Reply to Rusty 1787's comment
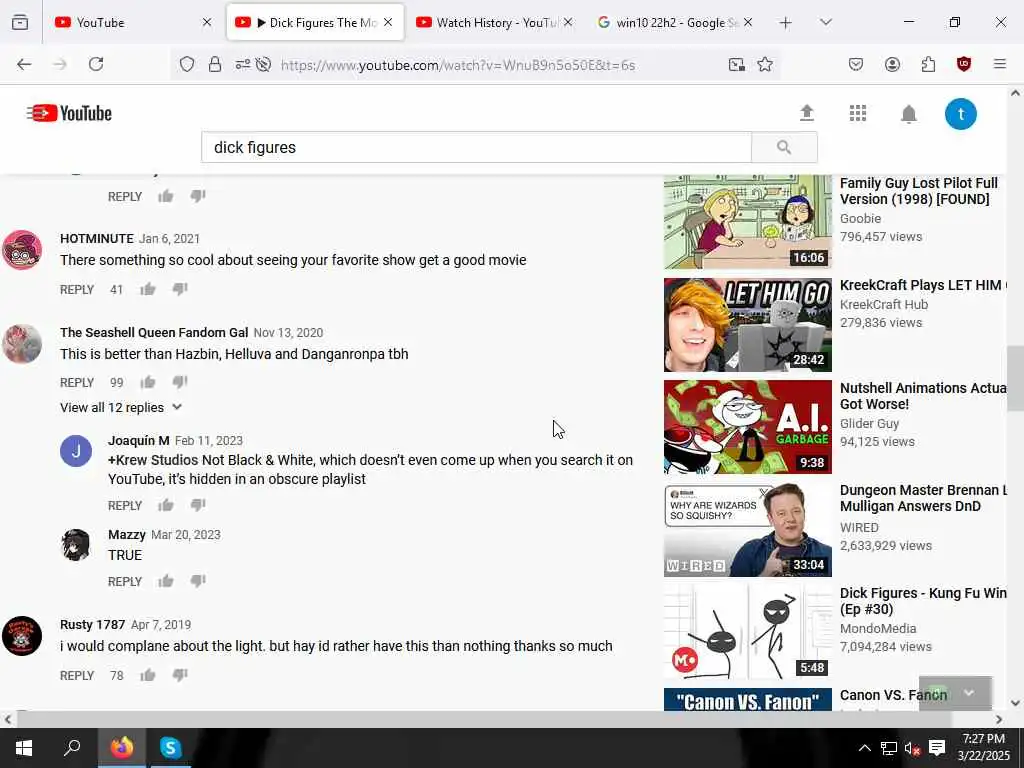Image resolution: width=1024 pixels, height=768 pixels. point(77,676)
